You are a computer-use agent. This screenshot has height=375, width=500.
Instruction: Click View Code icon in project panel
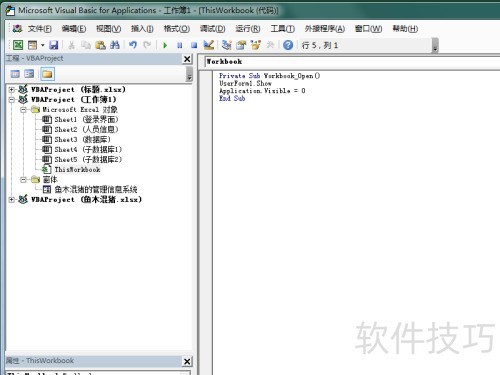tap(15, 74)
